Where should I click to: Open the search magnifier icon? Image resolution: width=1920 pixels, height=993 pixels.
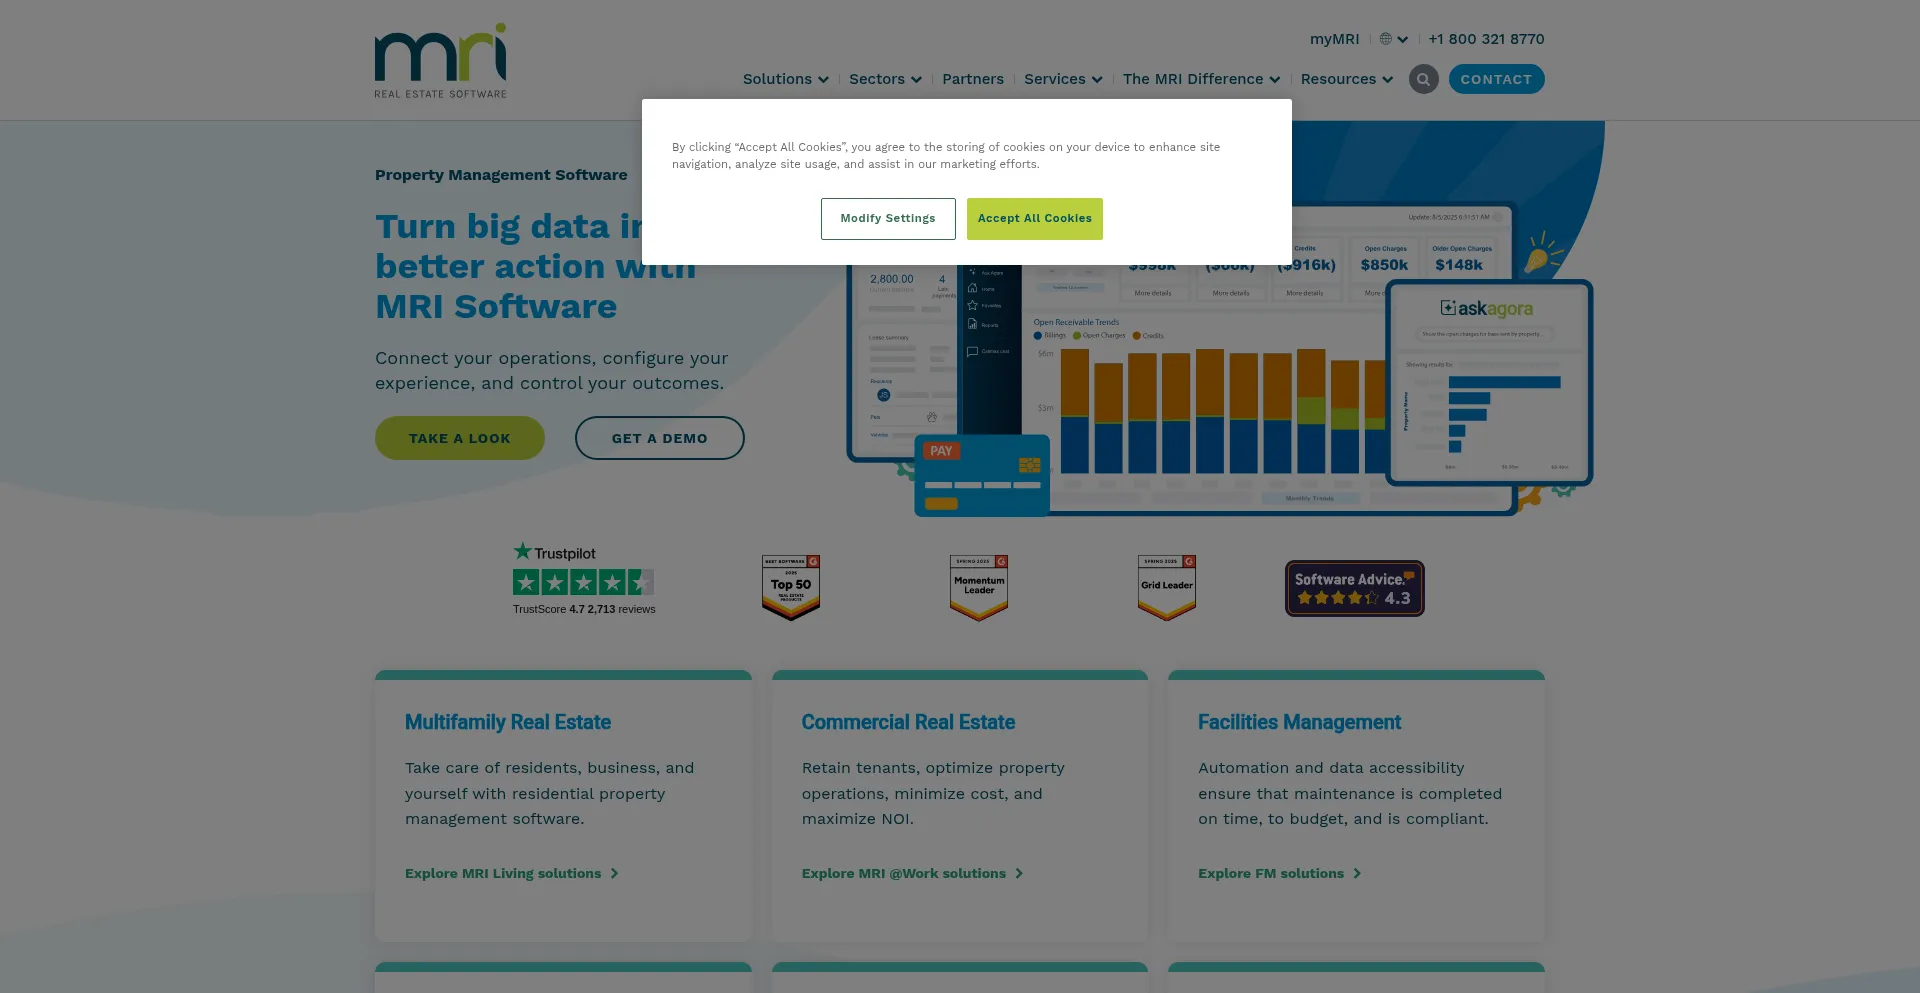[x=1423, y=79]
